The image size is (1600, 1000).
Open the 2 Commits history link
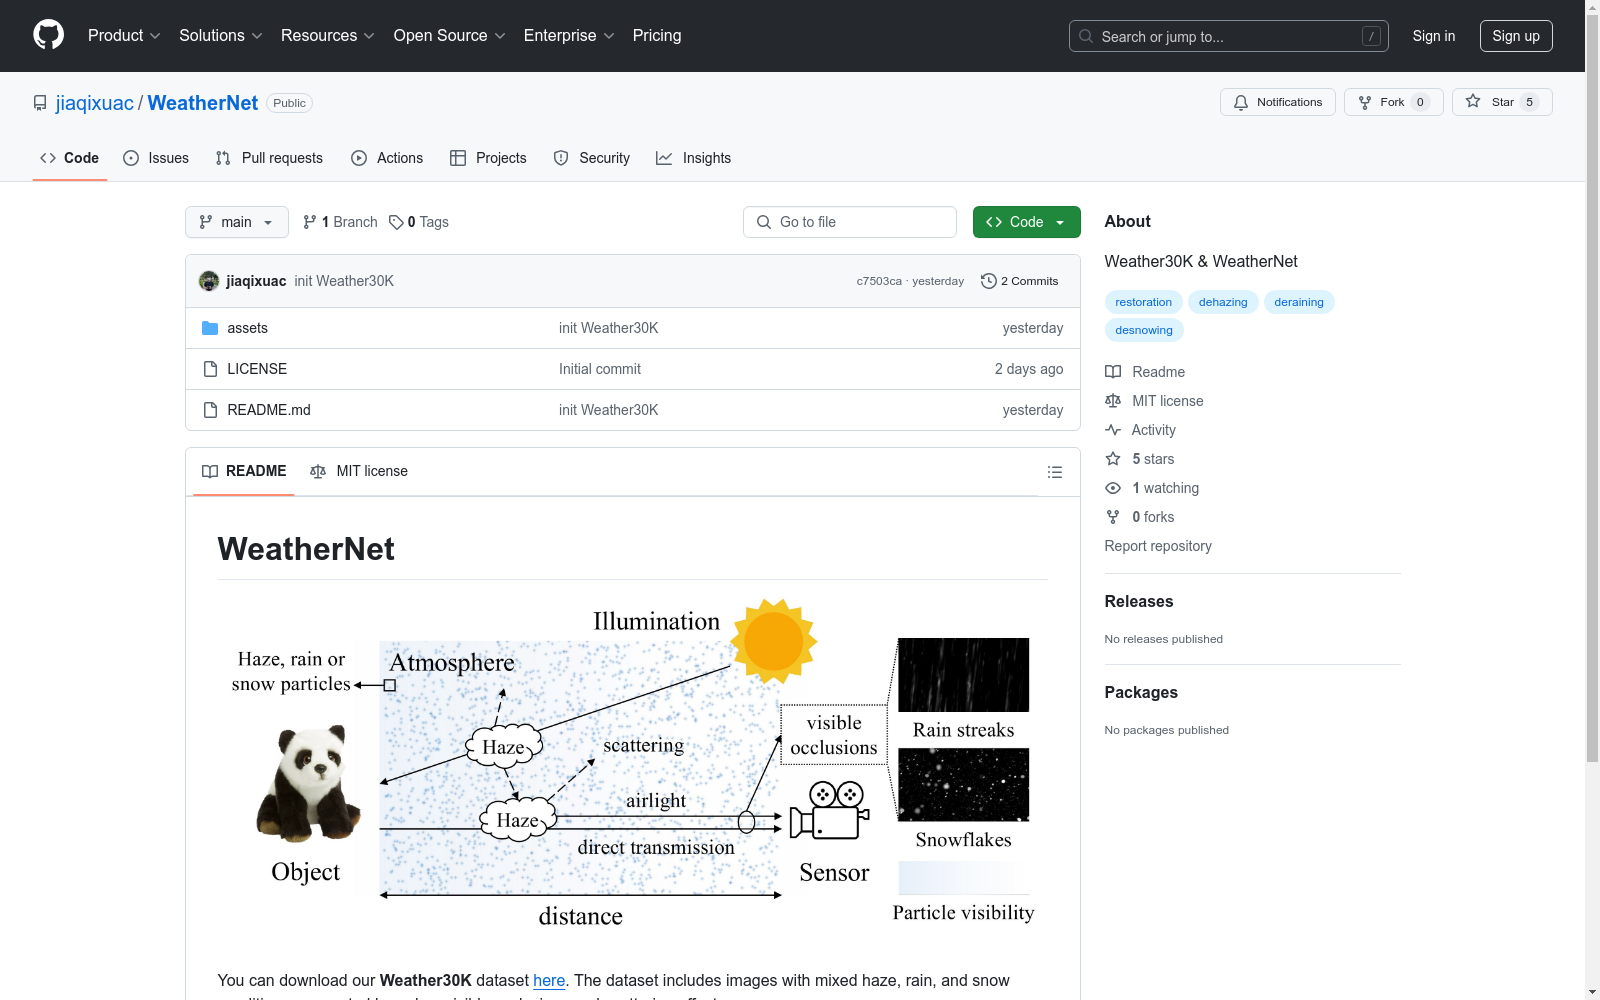click(1020, 281)
